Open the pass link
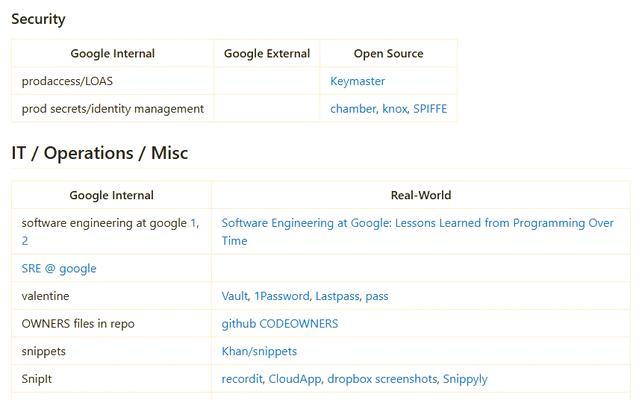The width and height of the screenshot is (639, 400). tap(377, 297)
